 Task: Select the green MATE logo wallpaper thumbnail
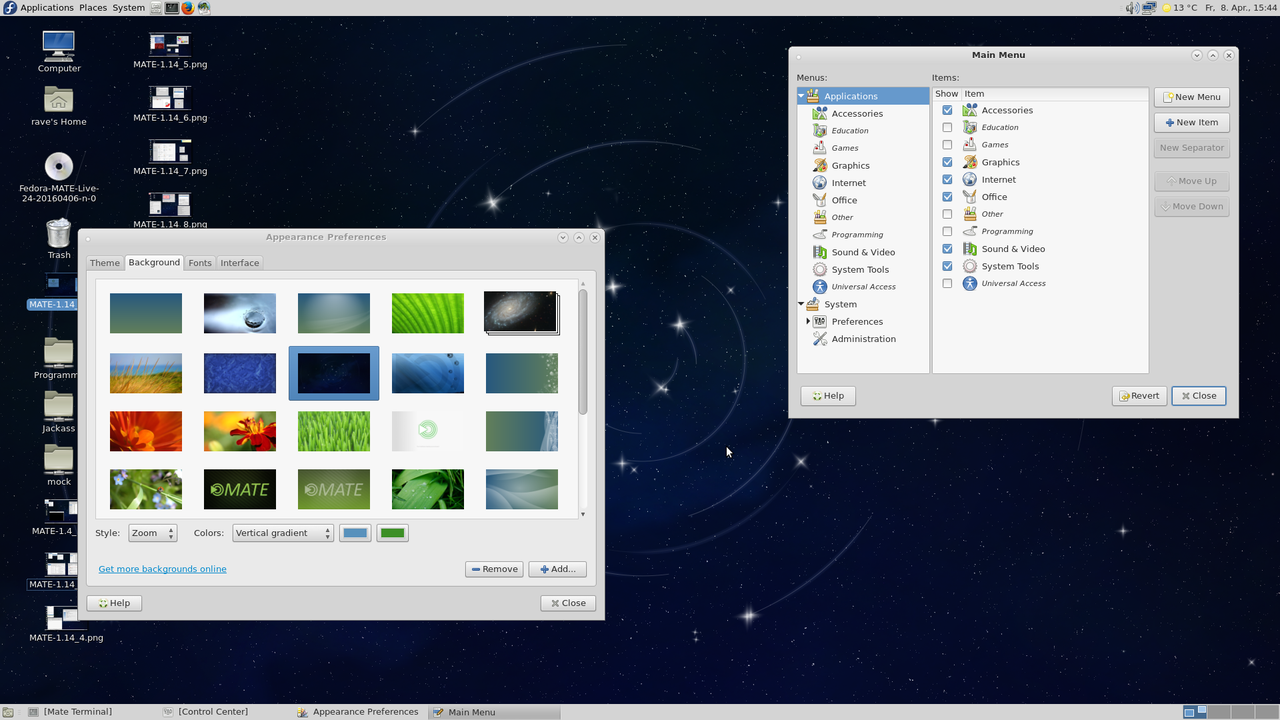(334, 489)
